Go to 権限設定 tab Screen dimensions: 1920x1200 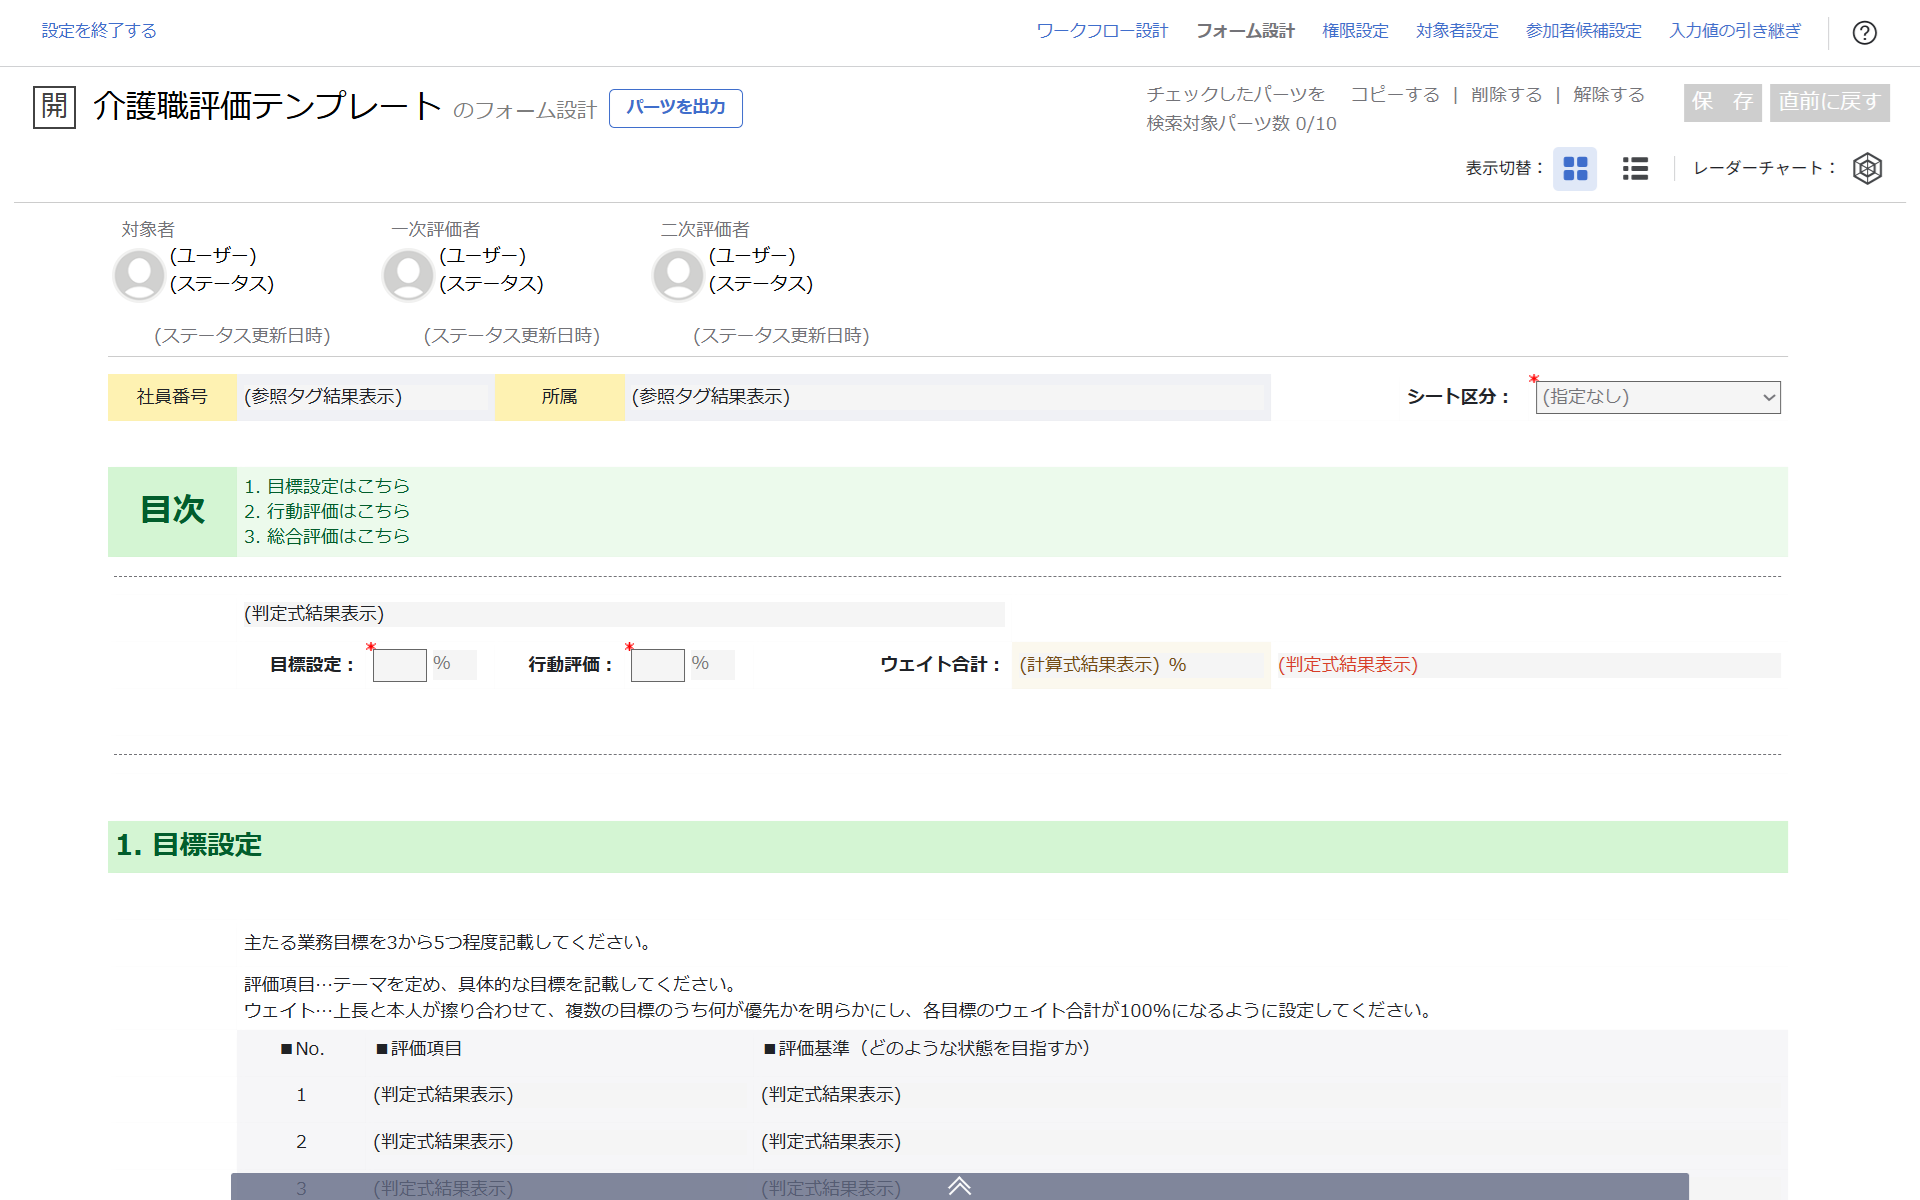pyautogui.click(x=1355, y=31)
